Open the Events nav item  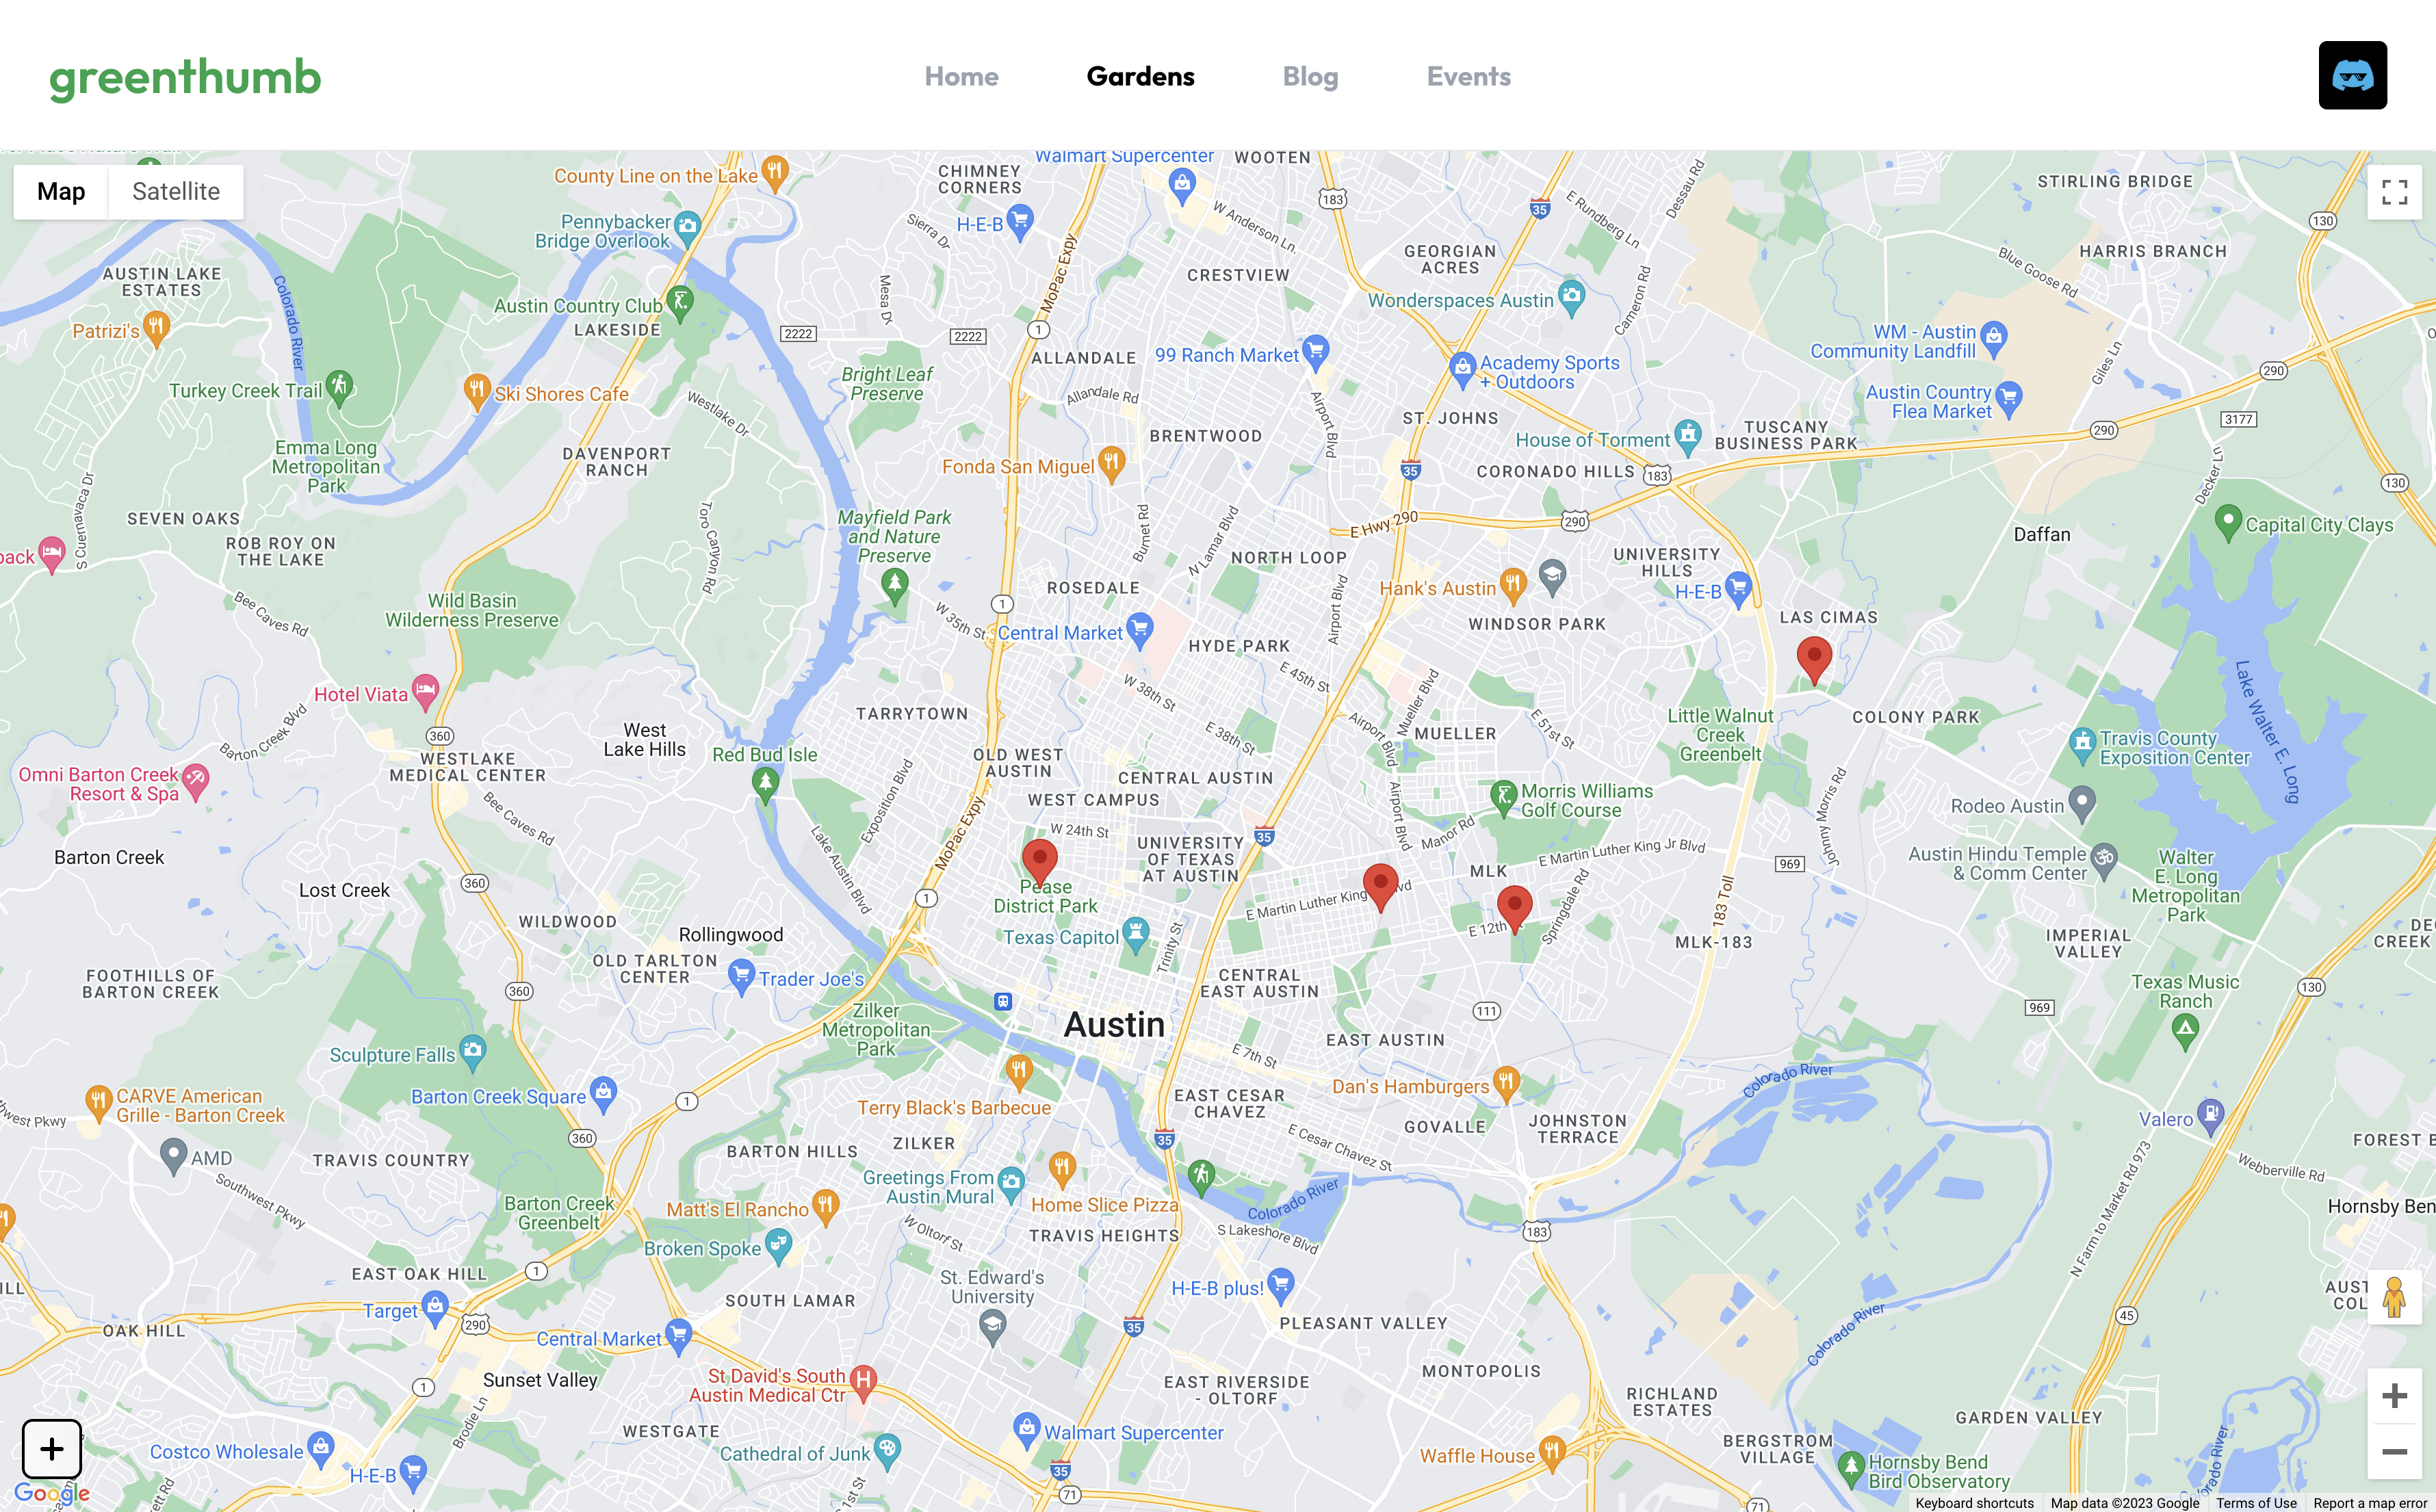tap(1468, 76)
